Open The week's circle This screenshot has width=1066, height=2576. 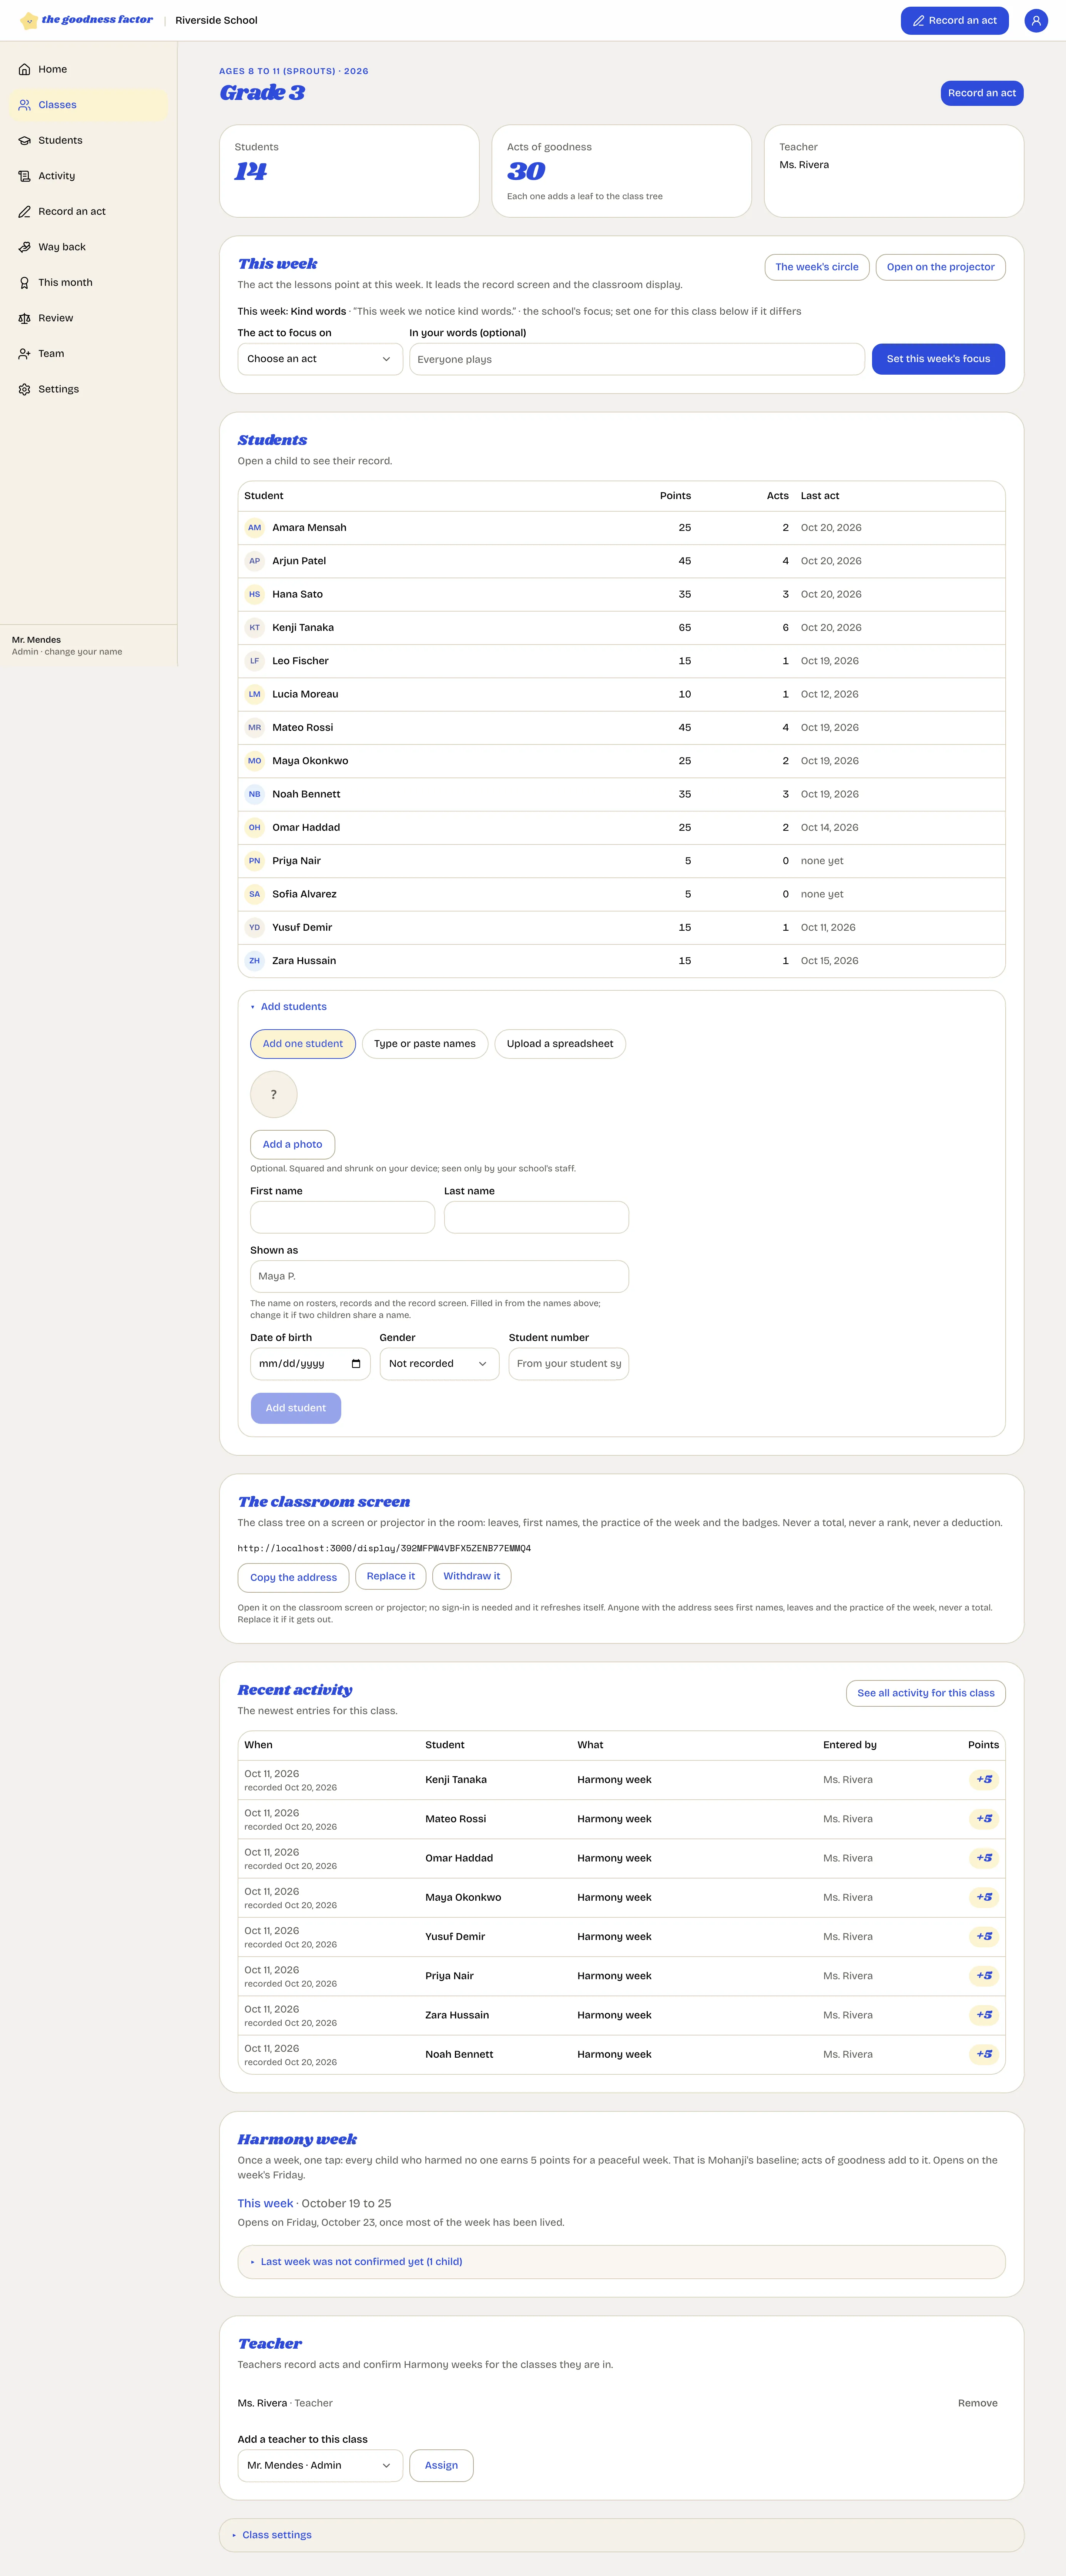[x=817, y=267]
